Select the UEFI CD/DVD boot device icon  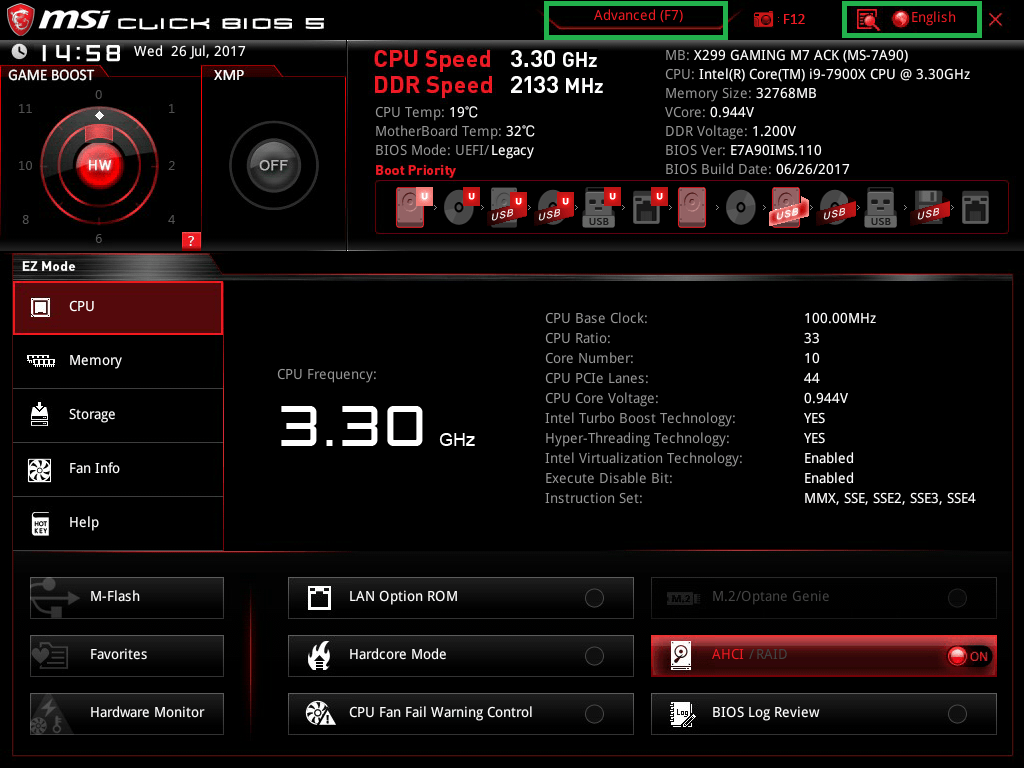460,208
